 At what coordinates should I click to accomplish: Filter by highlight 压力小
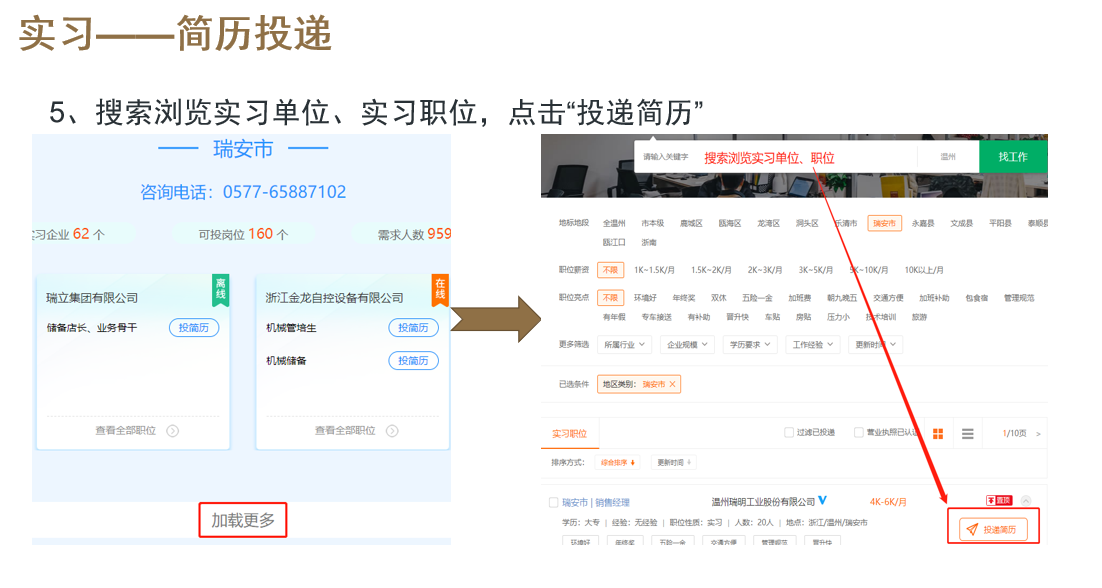click(838, 317)
